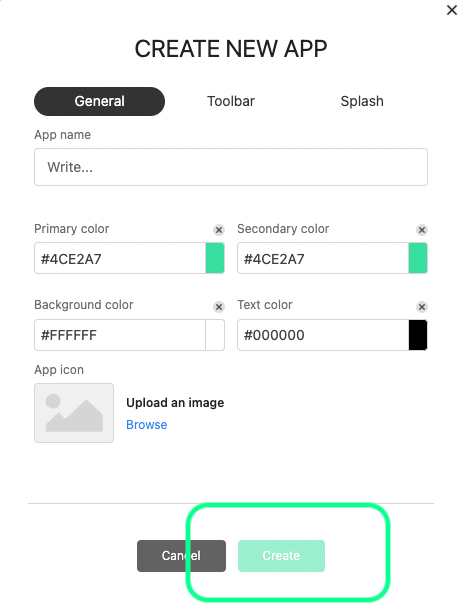This screenshot has height=605, width=461.
Task: Clear the Secondary color value icon
Action: (x=422, y=230)
